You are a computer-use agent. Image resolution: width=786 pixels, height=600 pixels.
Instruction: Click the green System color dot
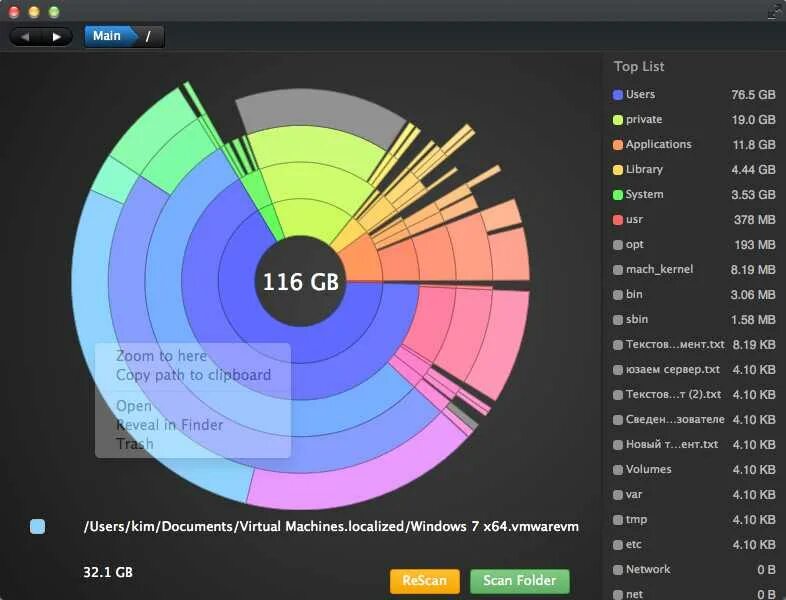pyautogui.click(x=618, y=195)
